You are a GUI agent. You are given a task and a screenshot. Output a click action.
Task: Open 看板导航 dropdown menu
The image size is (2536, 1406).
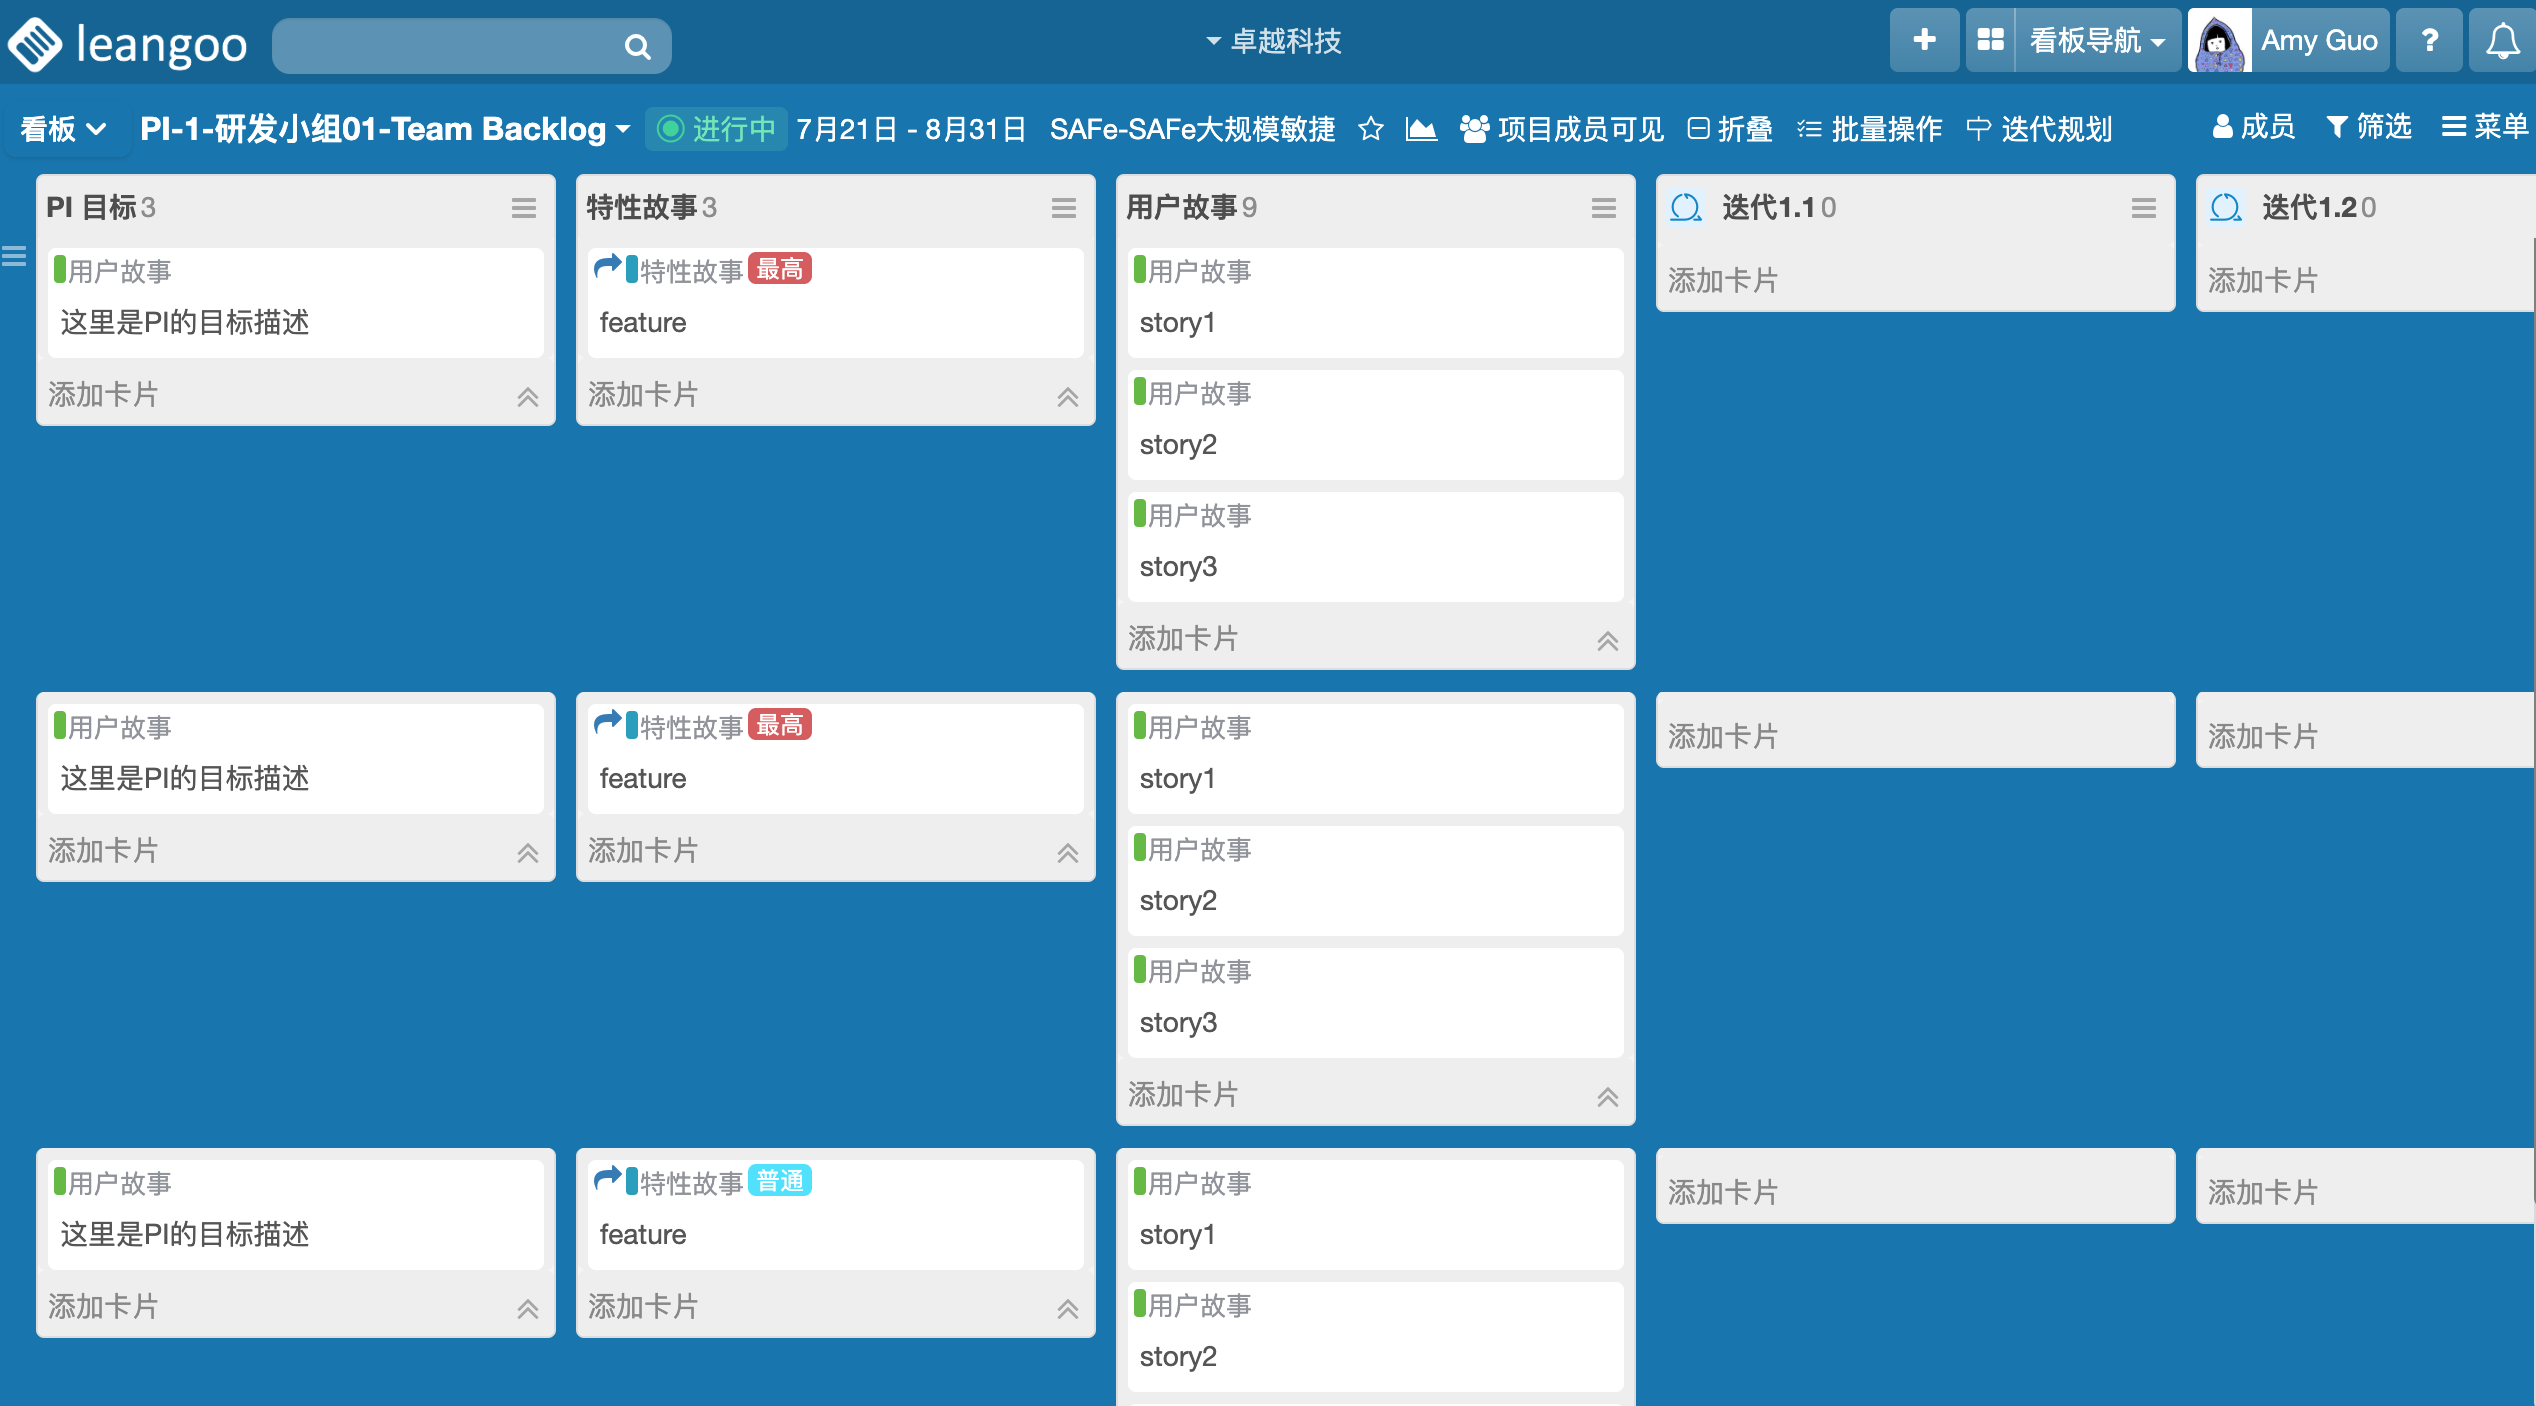coord(2097,41)
